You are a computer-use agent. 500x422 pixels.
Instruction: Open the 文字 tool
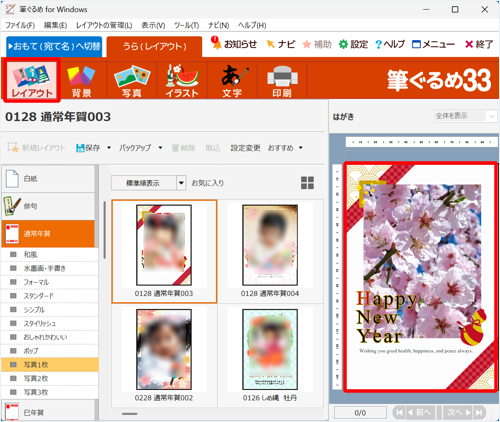(x=232, y=81)
